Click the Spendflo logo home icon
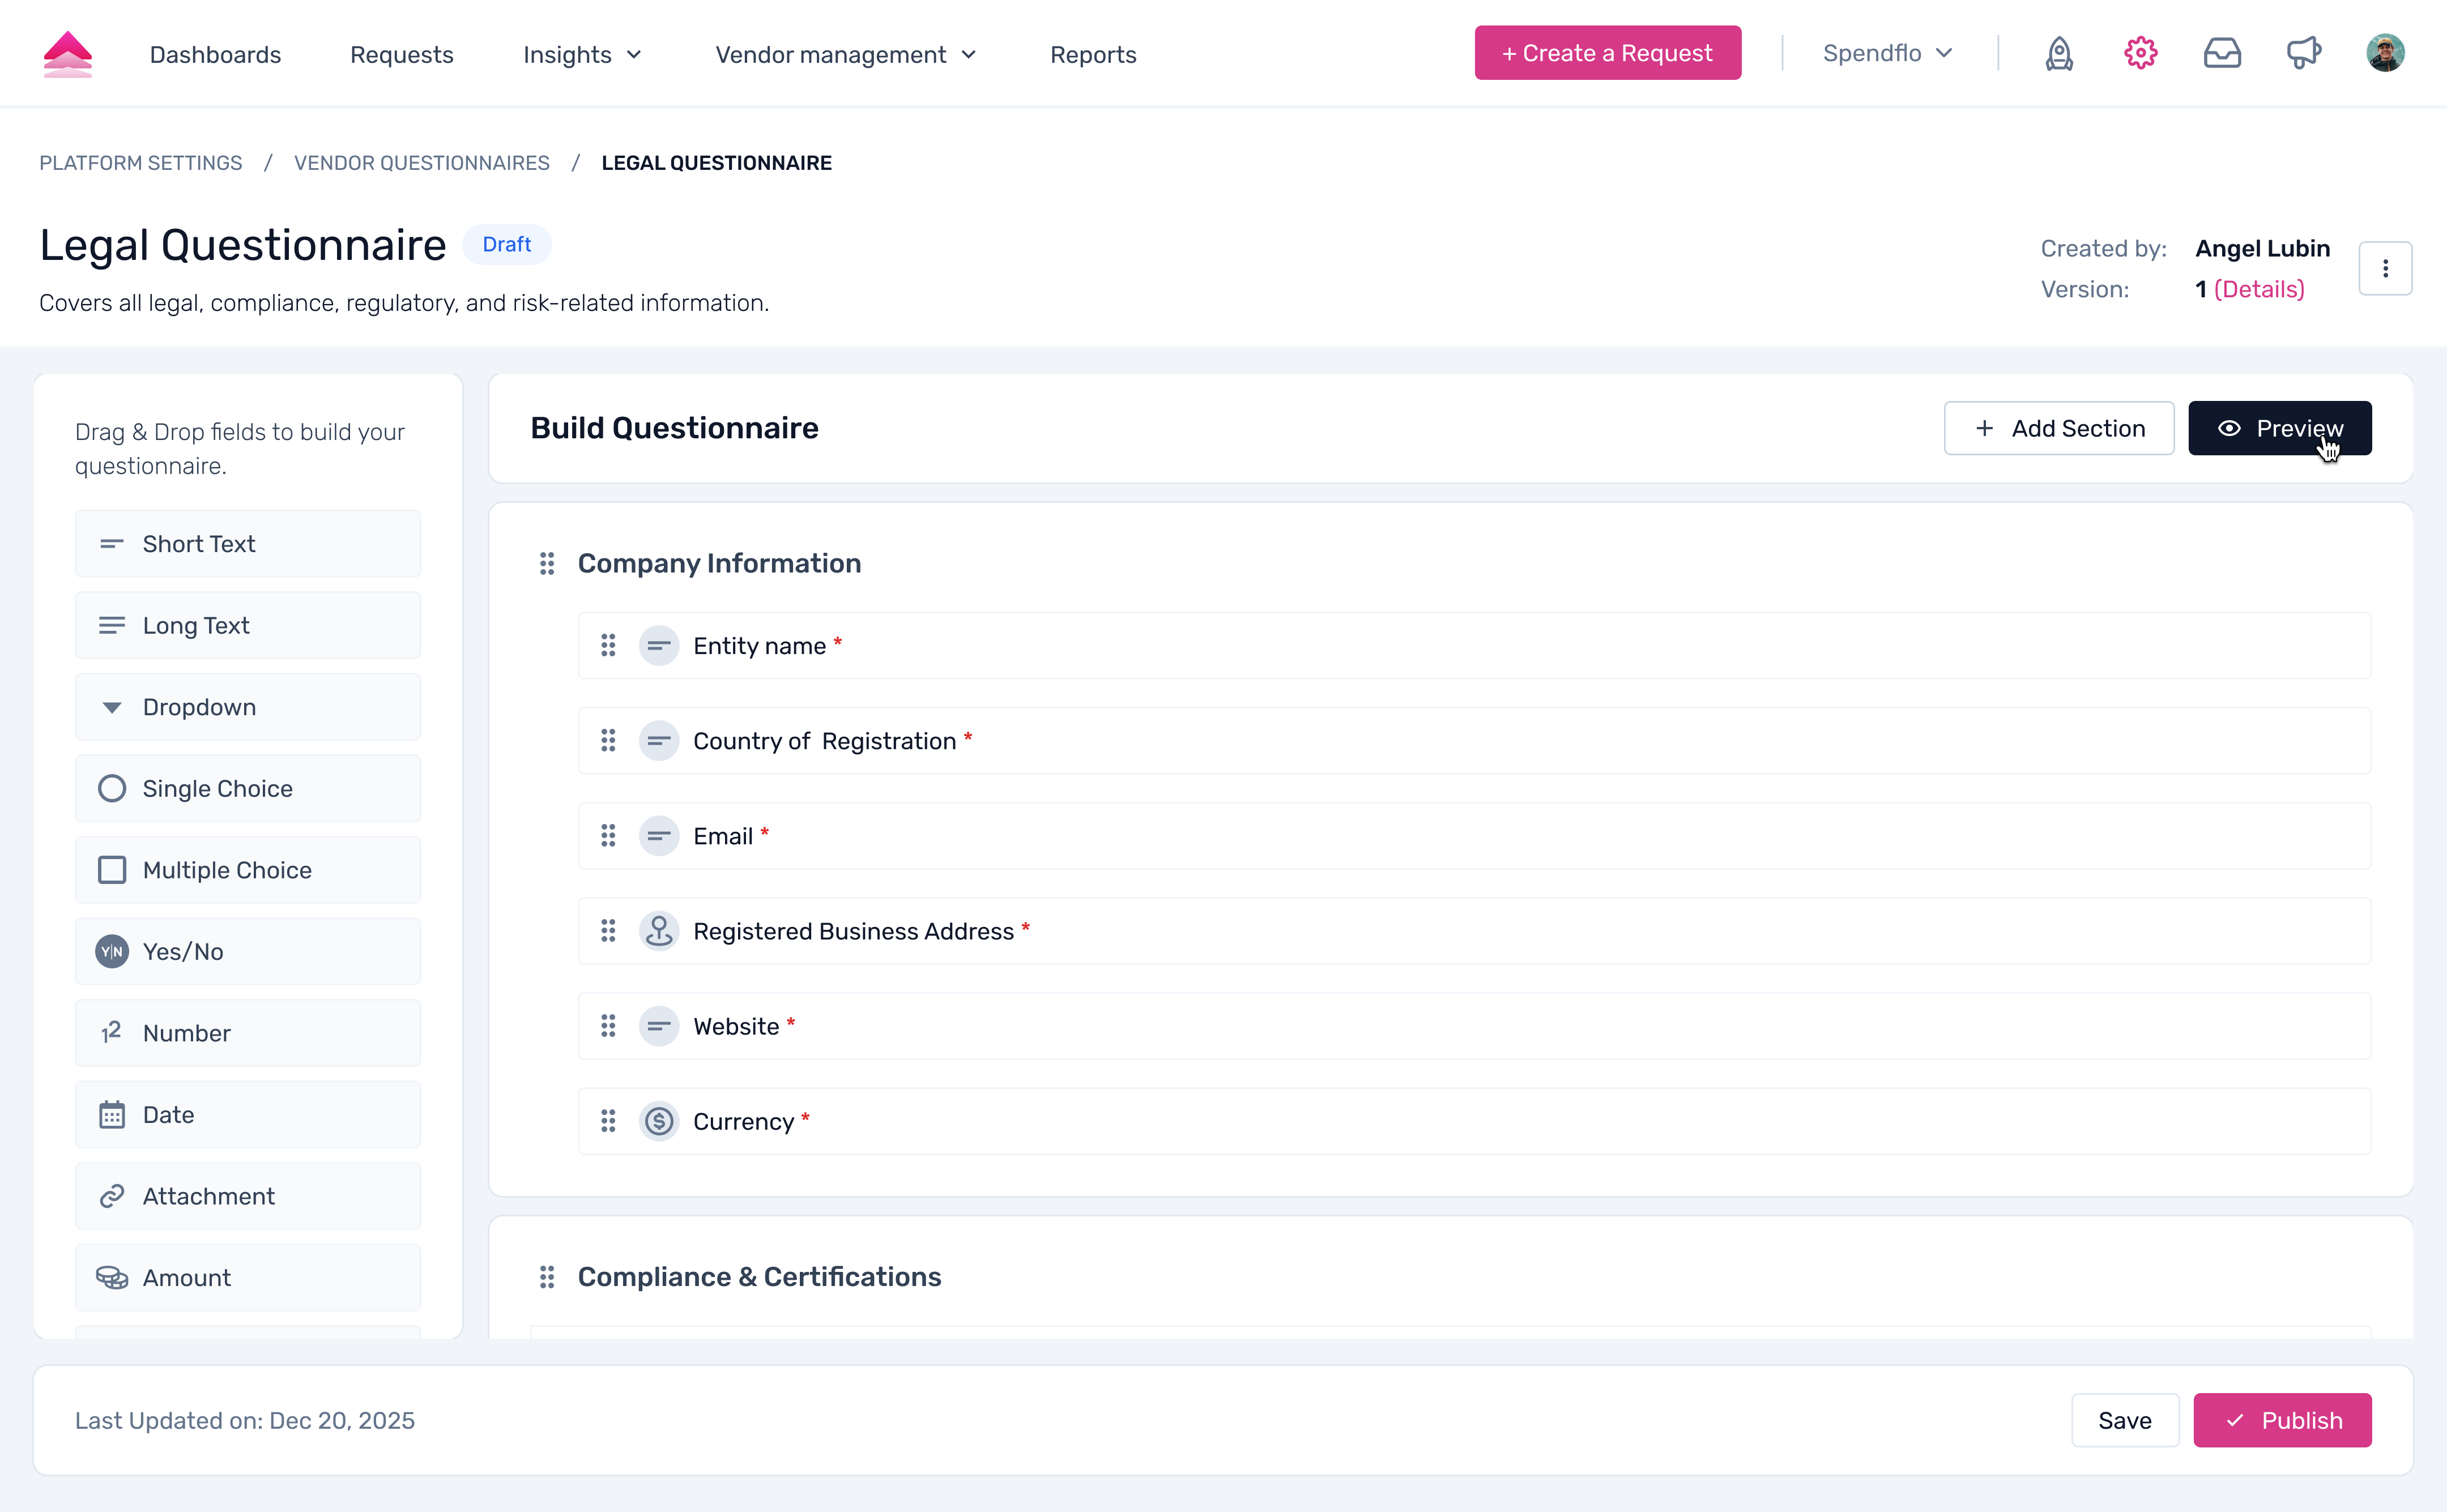Viewport: 2447px width, 1512px height. [x=67, y=54]
